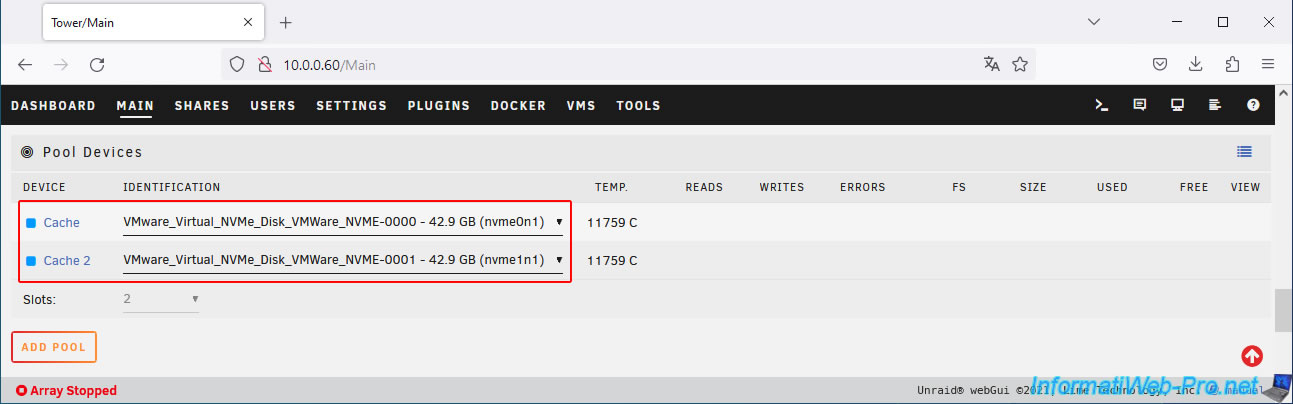Viewport: 1293px width, 404px height.
Task: Open the system log icon
Action: pyautogui.click(x=1215, y=105)
